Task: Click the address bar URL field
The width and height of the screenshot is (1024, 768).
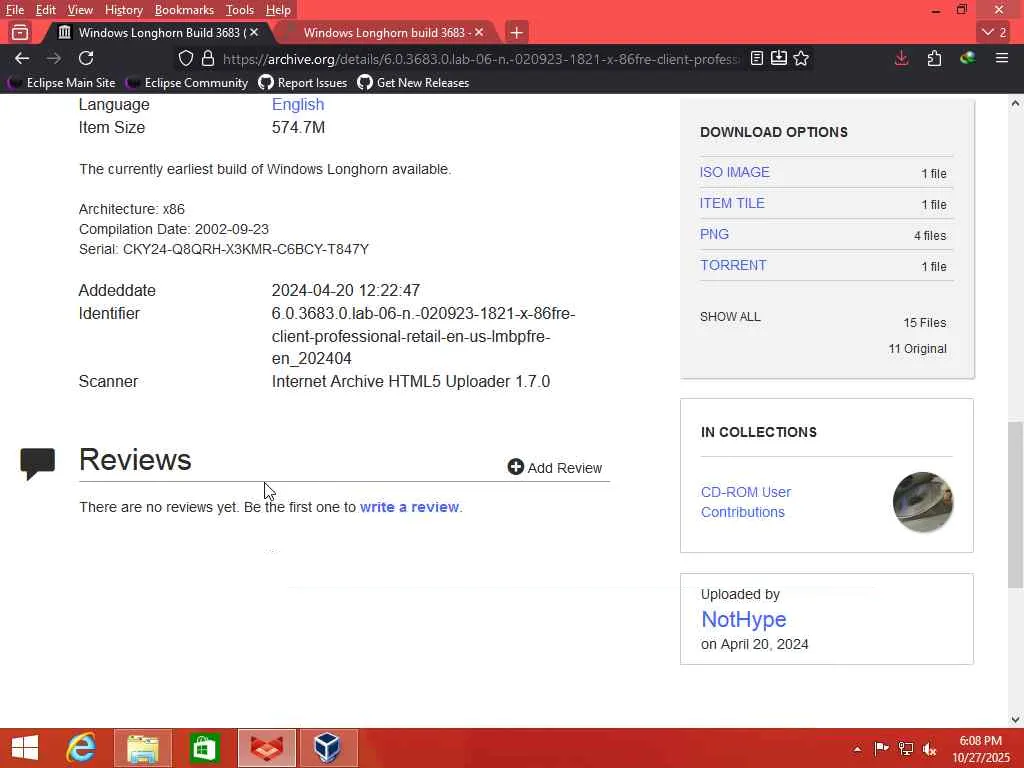Action: [x=481, y=59]
